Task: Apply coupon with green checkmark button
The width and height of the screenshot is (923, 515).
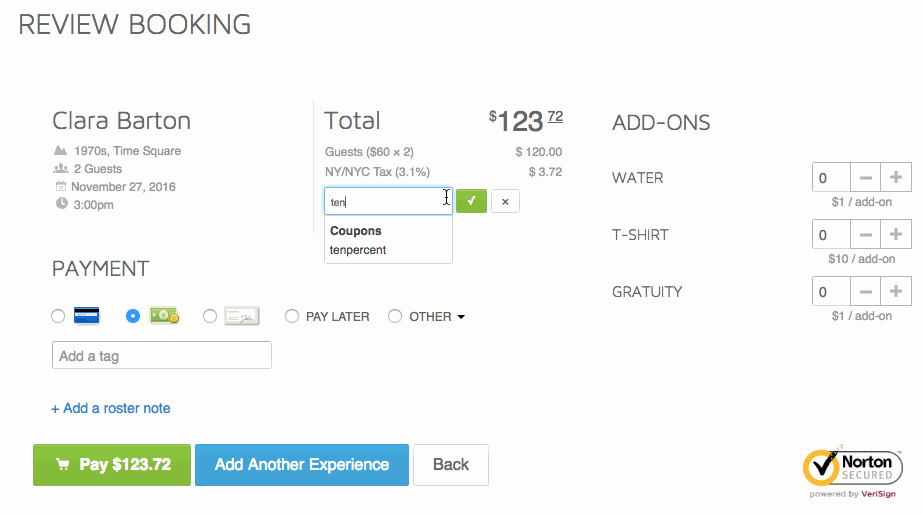Action: [472, 201]
